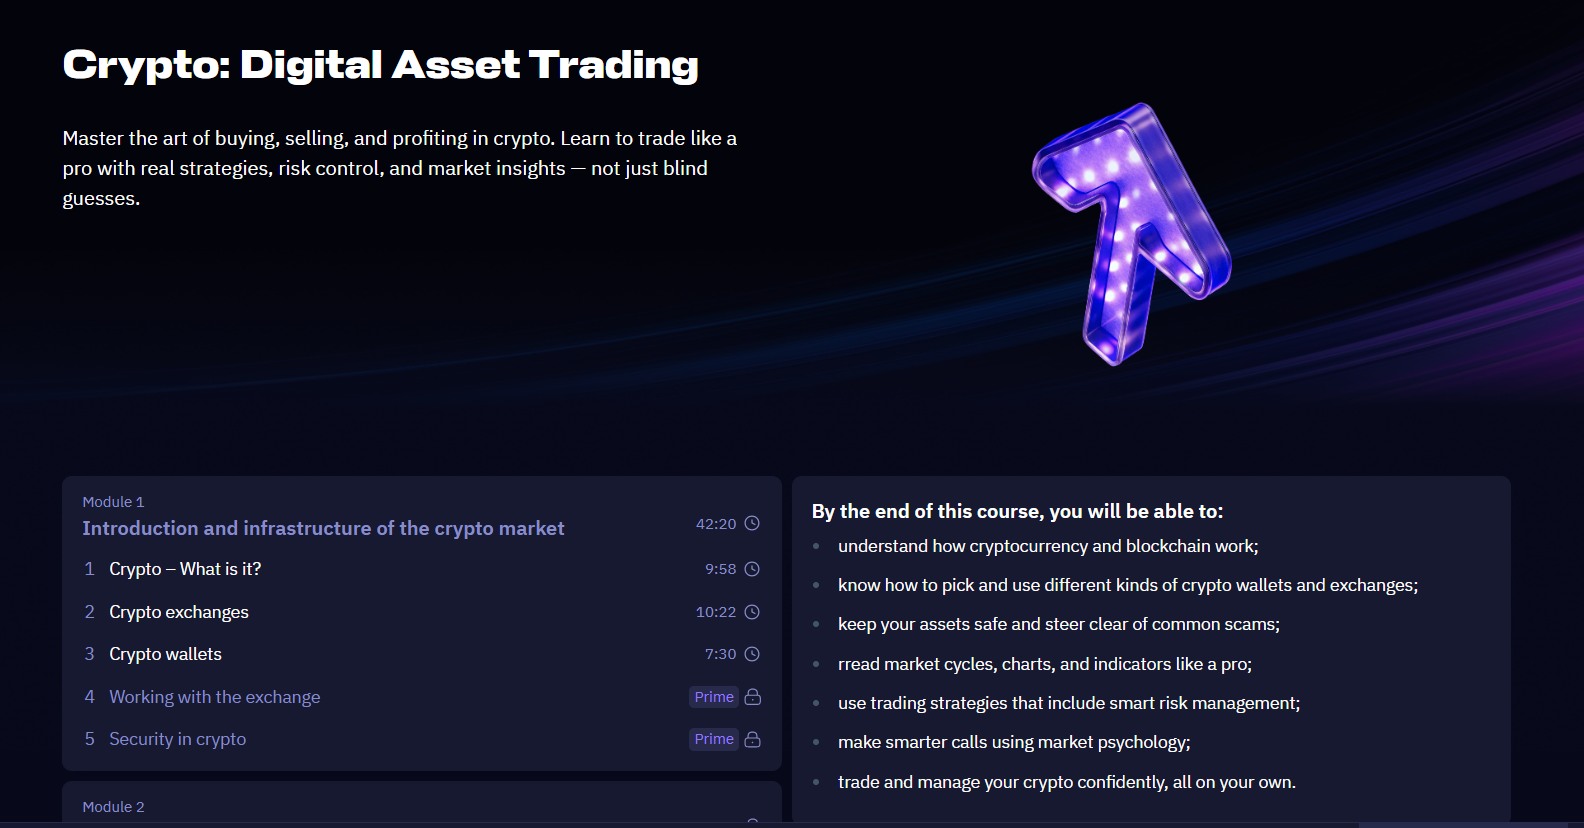1584x828 pixels.
Task: Click the clock icon beside 42:20
Action: [x=753, y=523]
